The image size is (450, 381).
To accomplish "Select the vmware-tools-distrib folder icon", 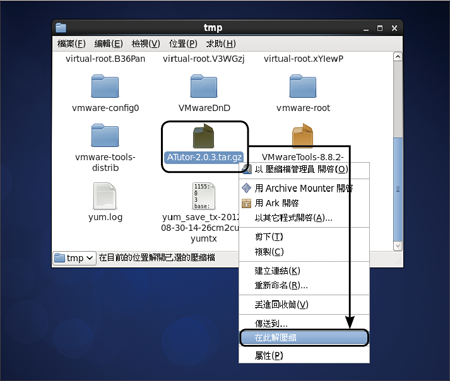I will [x=105, y=135].
